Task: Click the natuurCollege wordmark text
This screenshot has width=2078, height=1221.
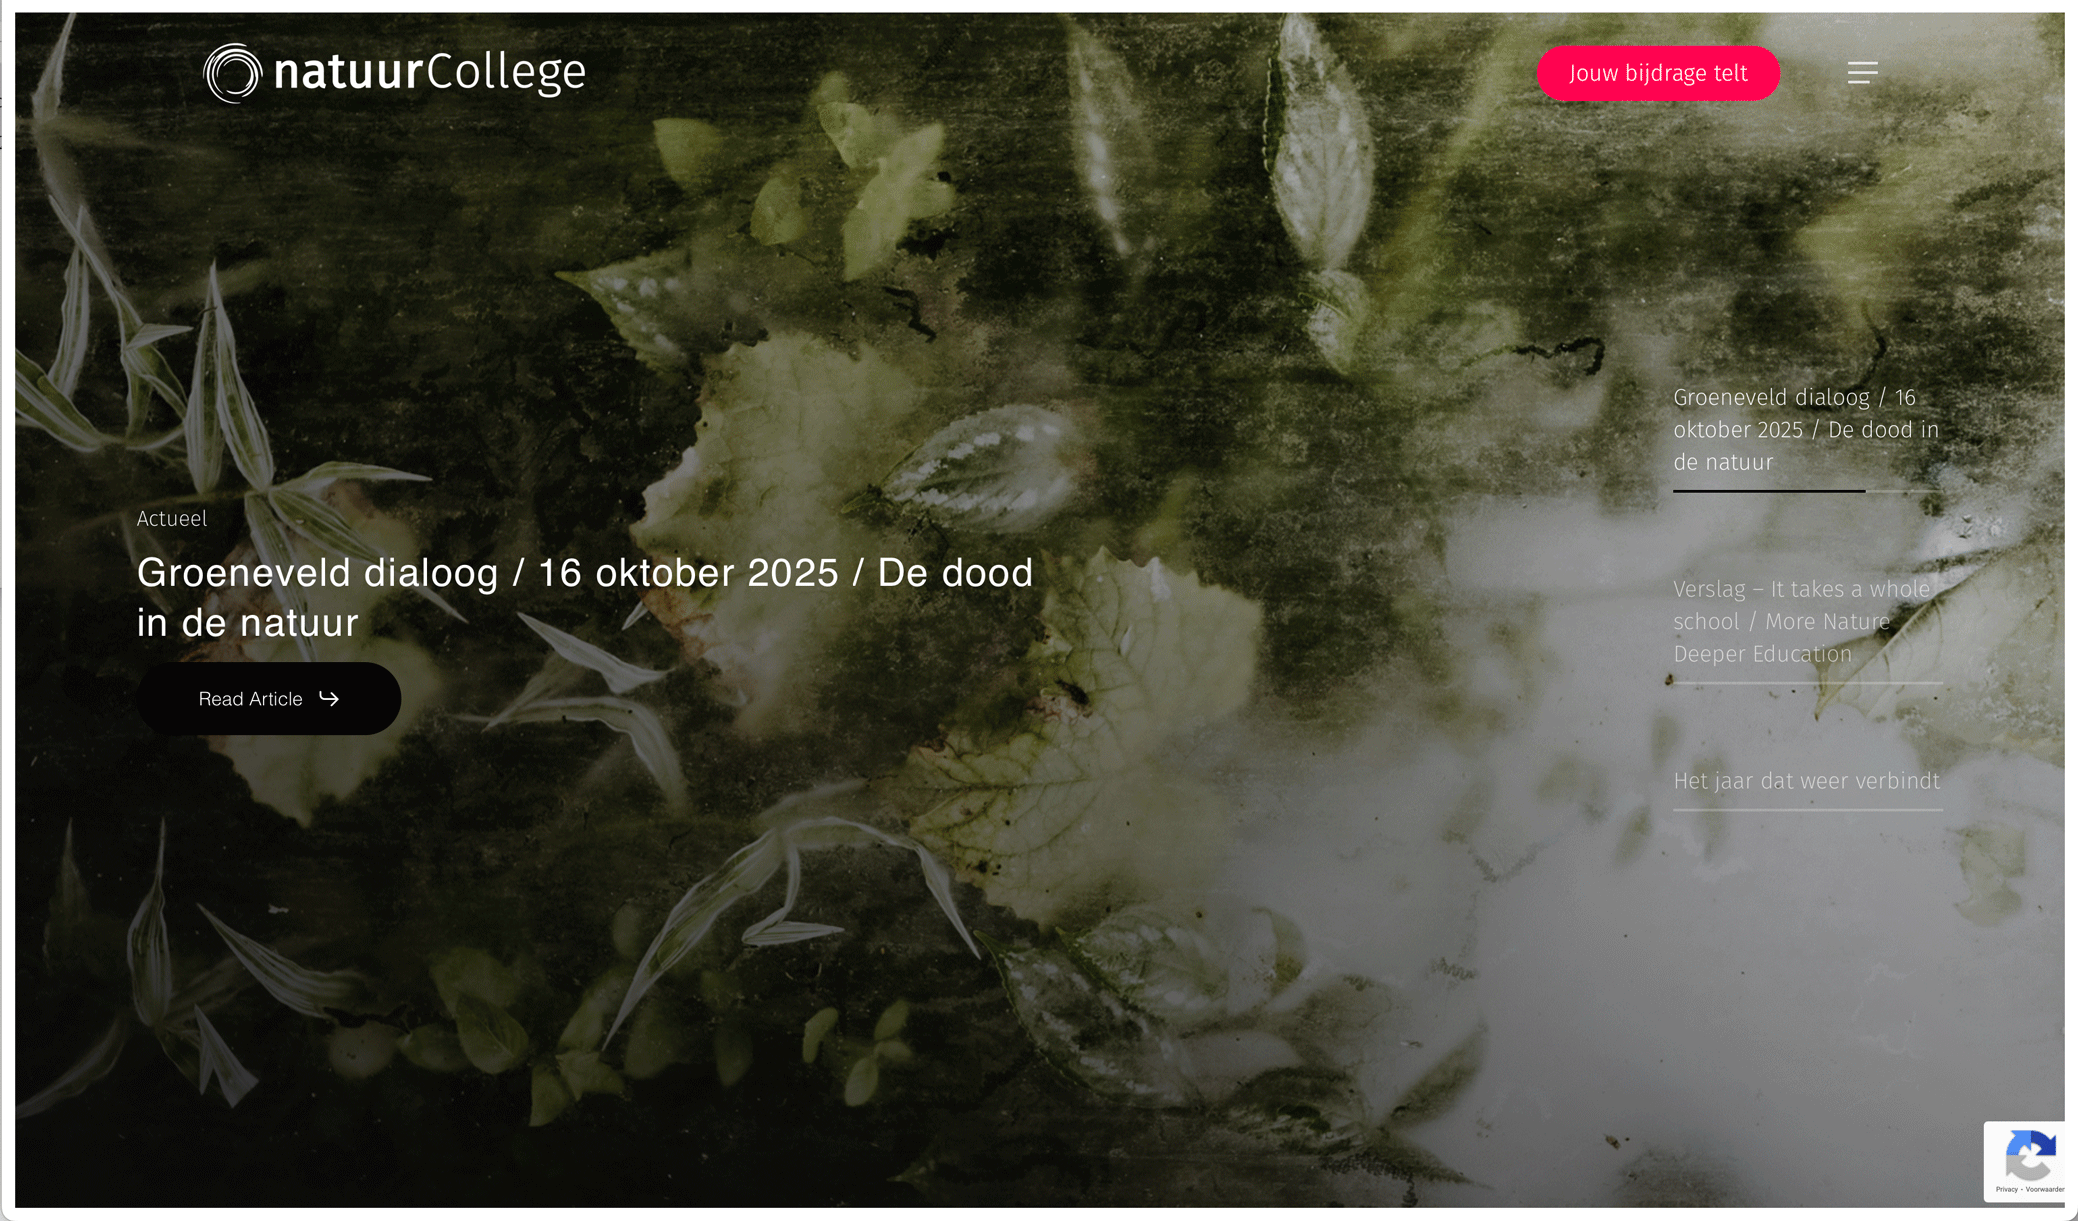Action: tap(429, 72)
